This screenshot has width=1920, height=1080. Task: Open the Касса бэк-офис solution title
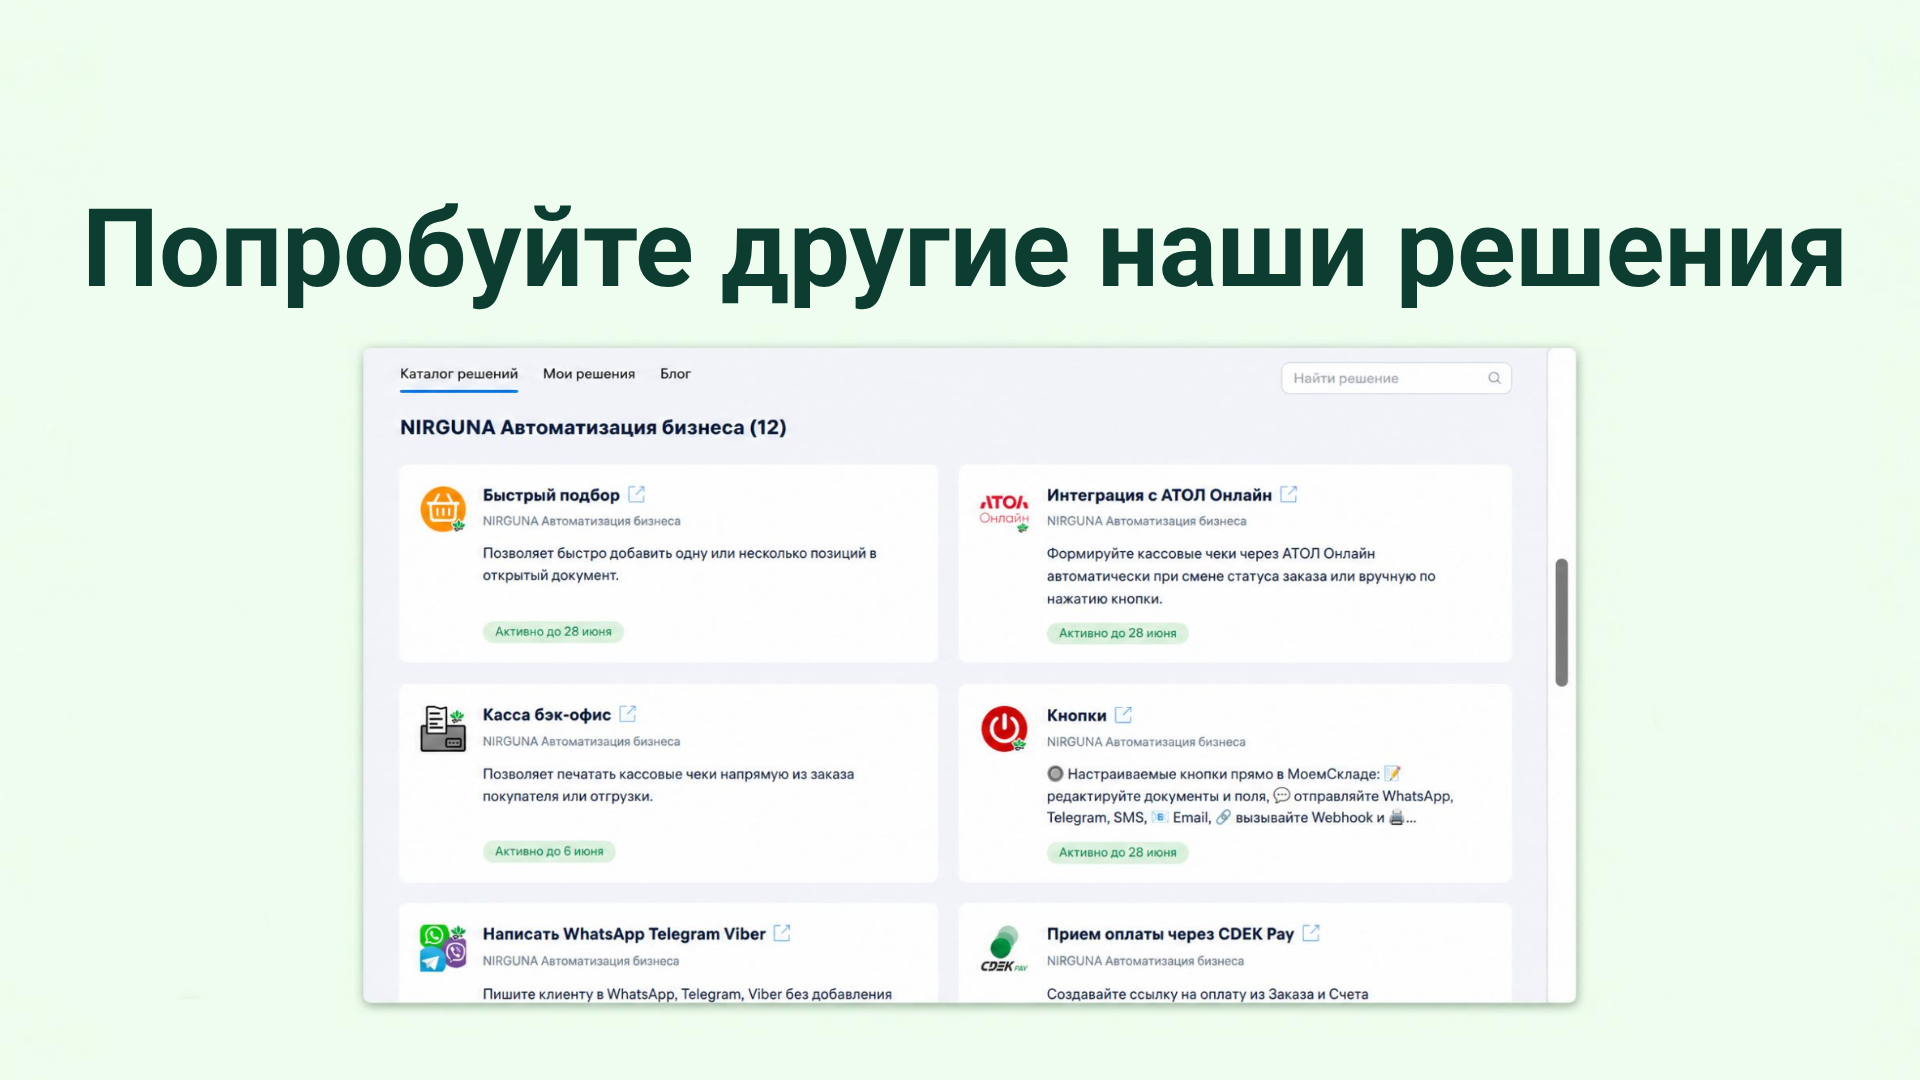tap(547, 715)
